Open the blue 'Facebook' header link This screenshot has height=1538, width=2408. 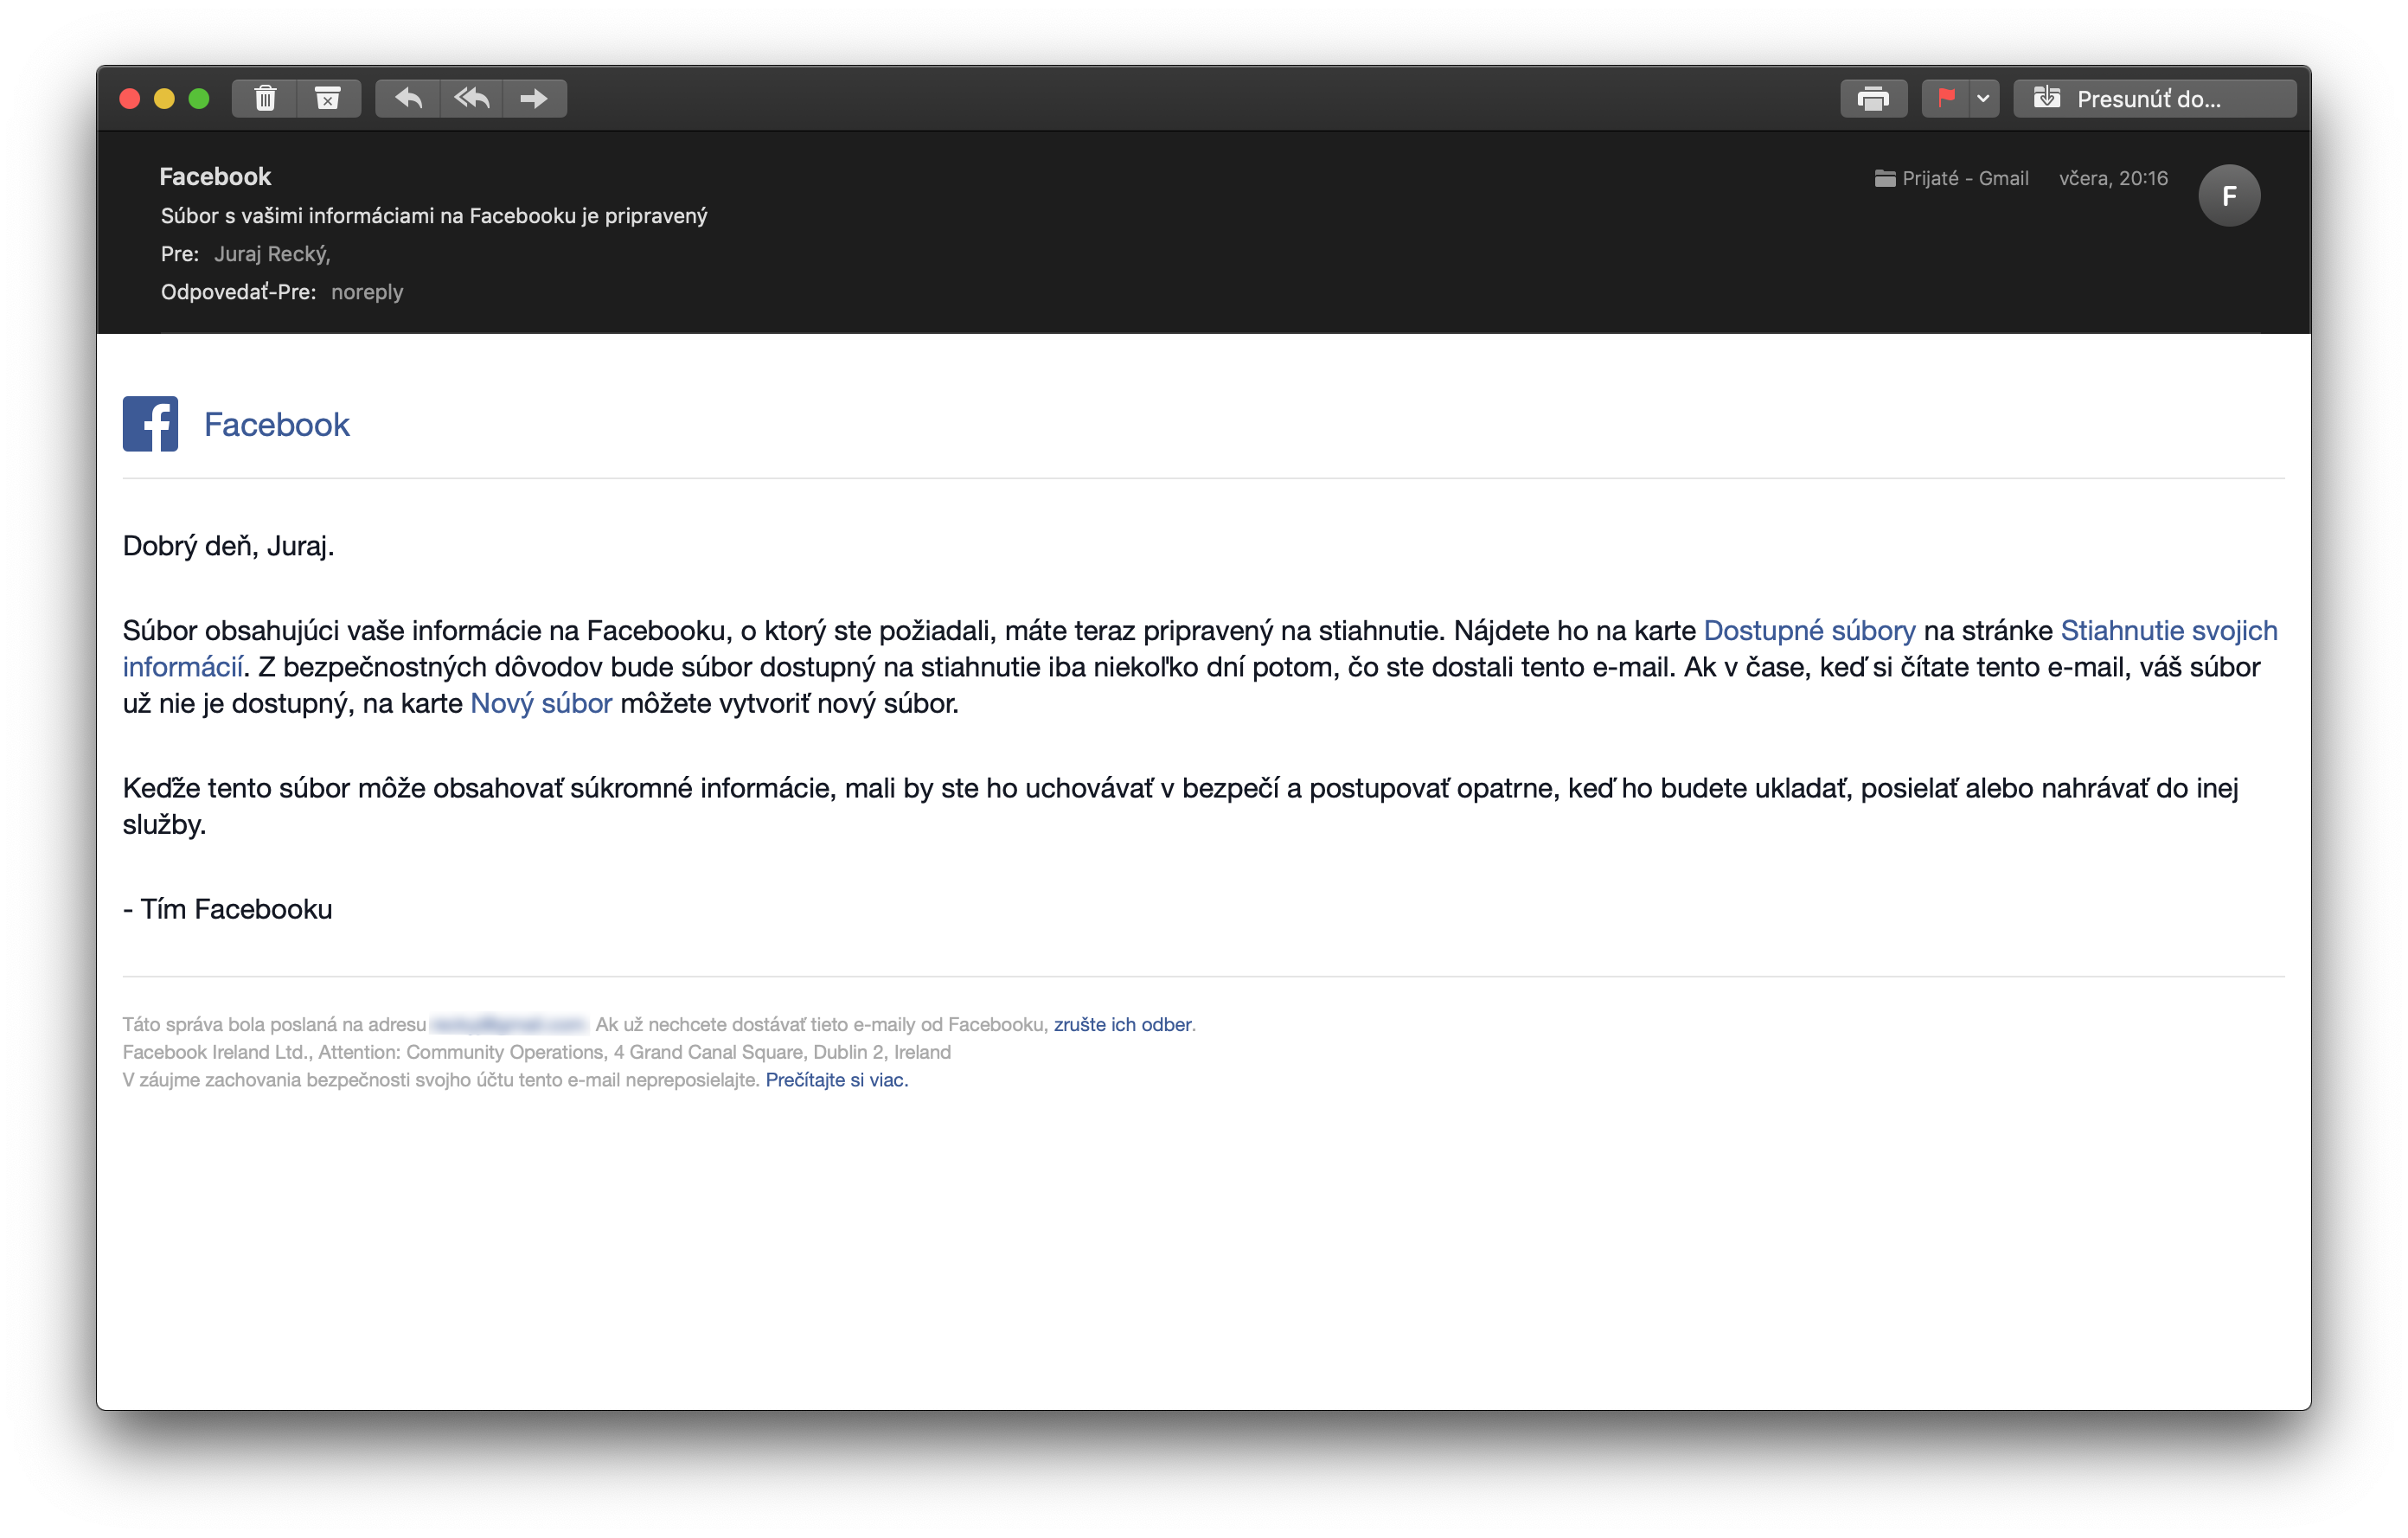(x=277, y=424)
